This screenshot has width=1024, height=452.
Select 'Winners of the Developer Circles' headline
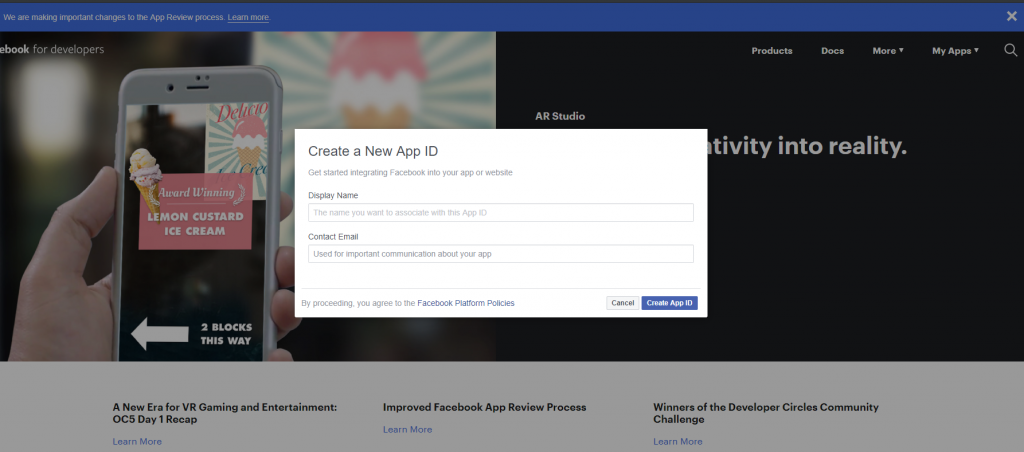coord(766,413)
